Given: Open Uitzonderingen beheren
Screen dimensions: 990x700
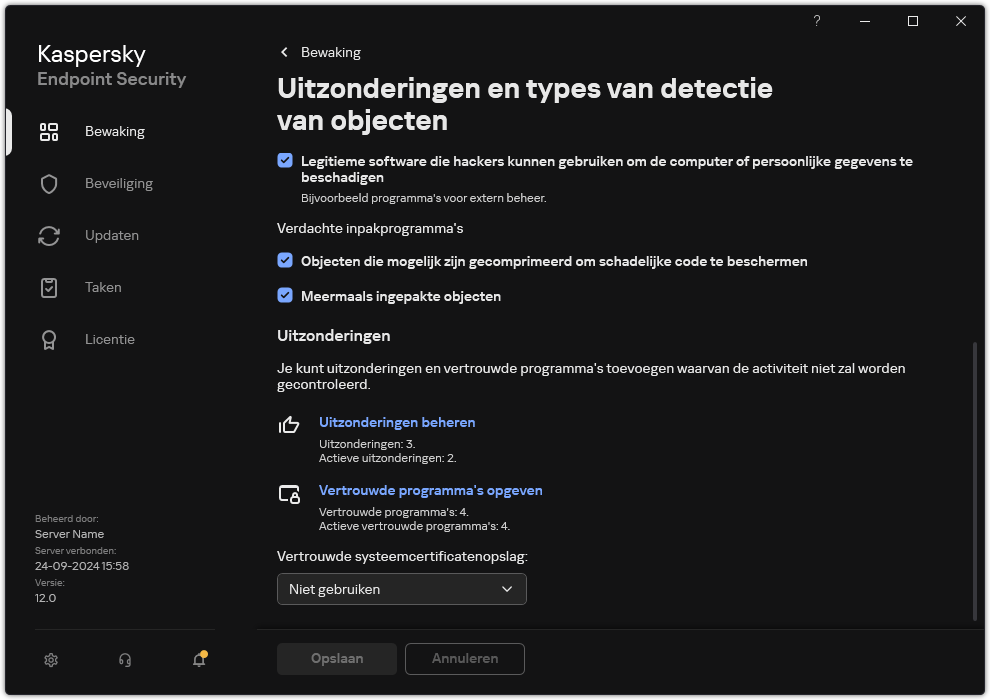Looking at the screenshot, I should (x=397, y=422).
